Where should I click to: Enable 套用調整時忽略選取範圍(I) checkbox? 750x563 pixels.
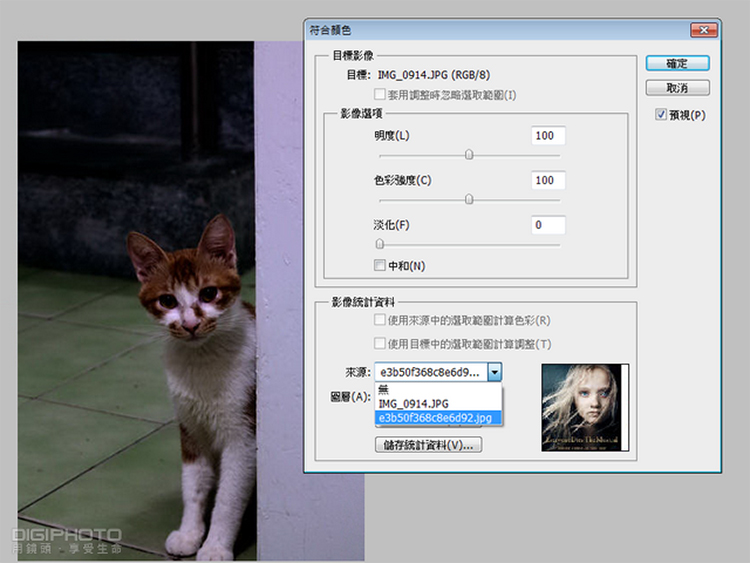tap(380, 94)
